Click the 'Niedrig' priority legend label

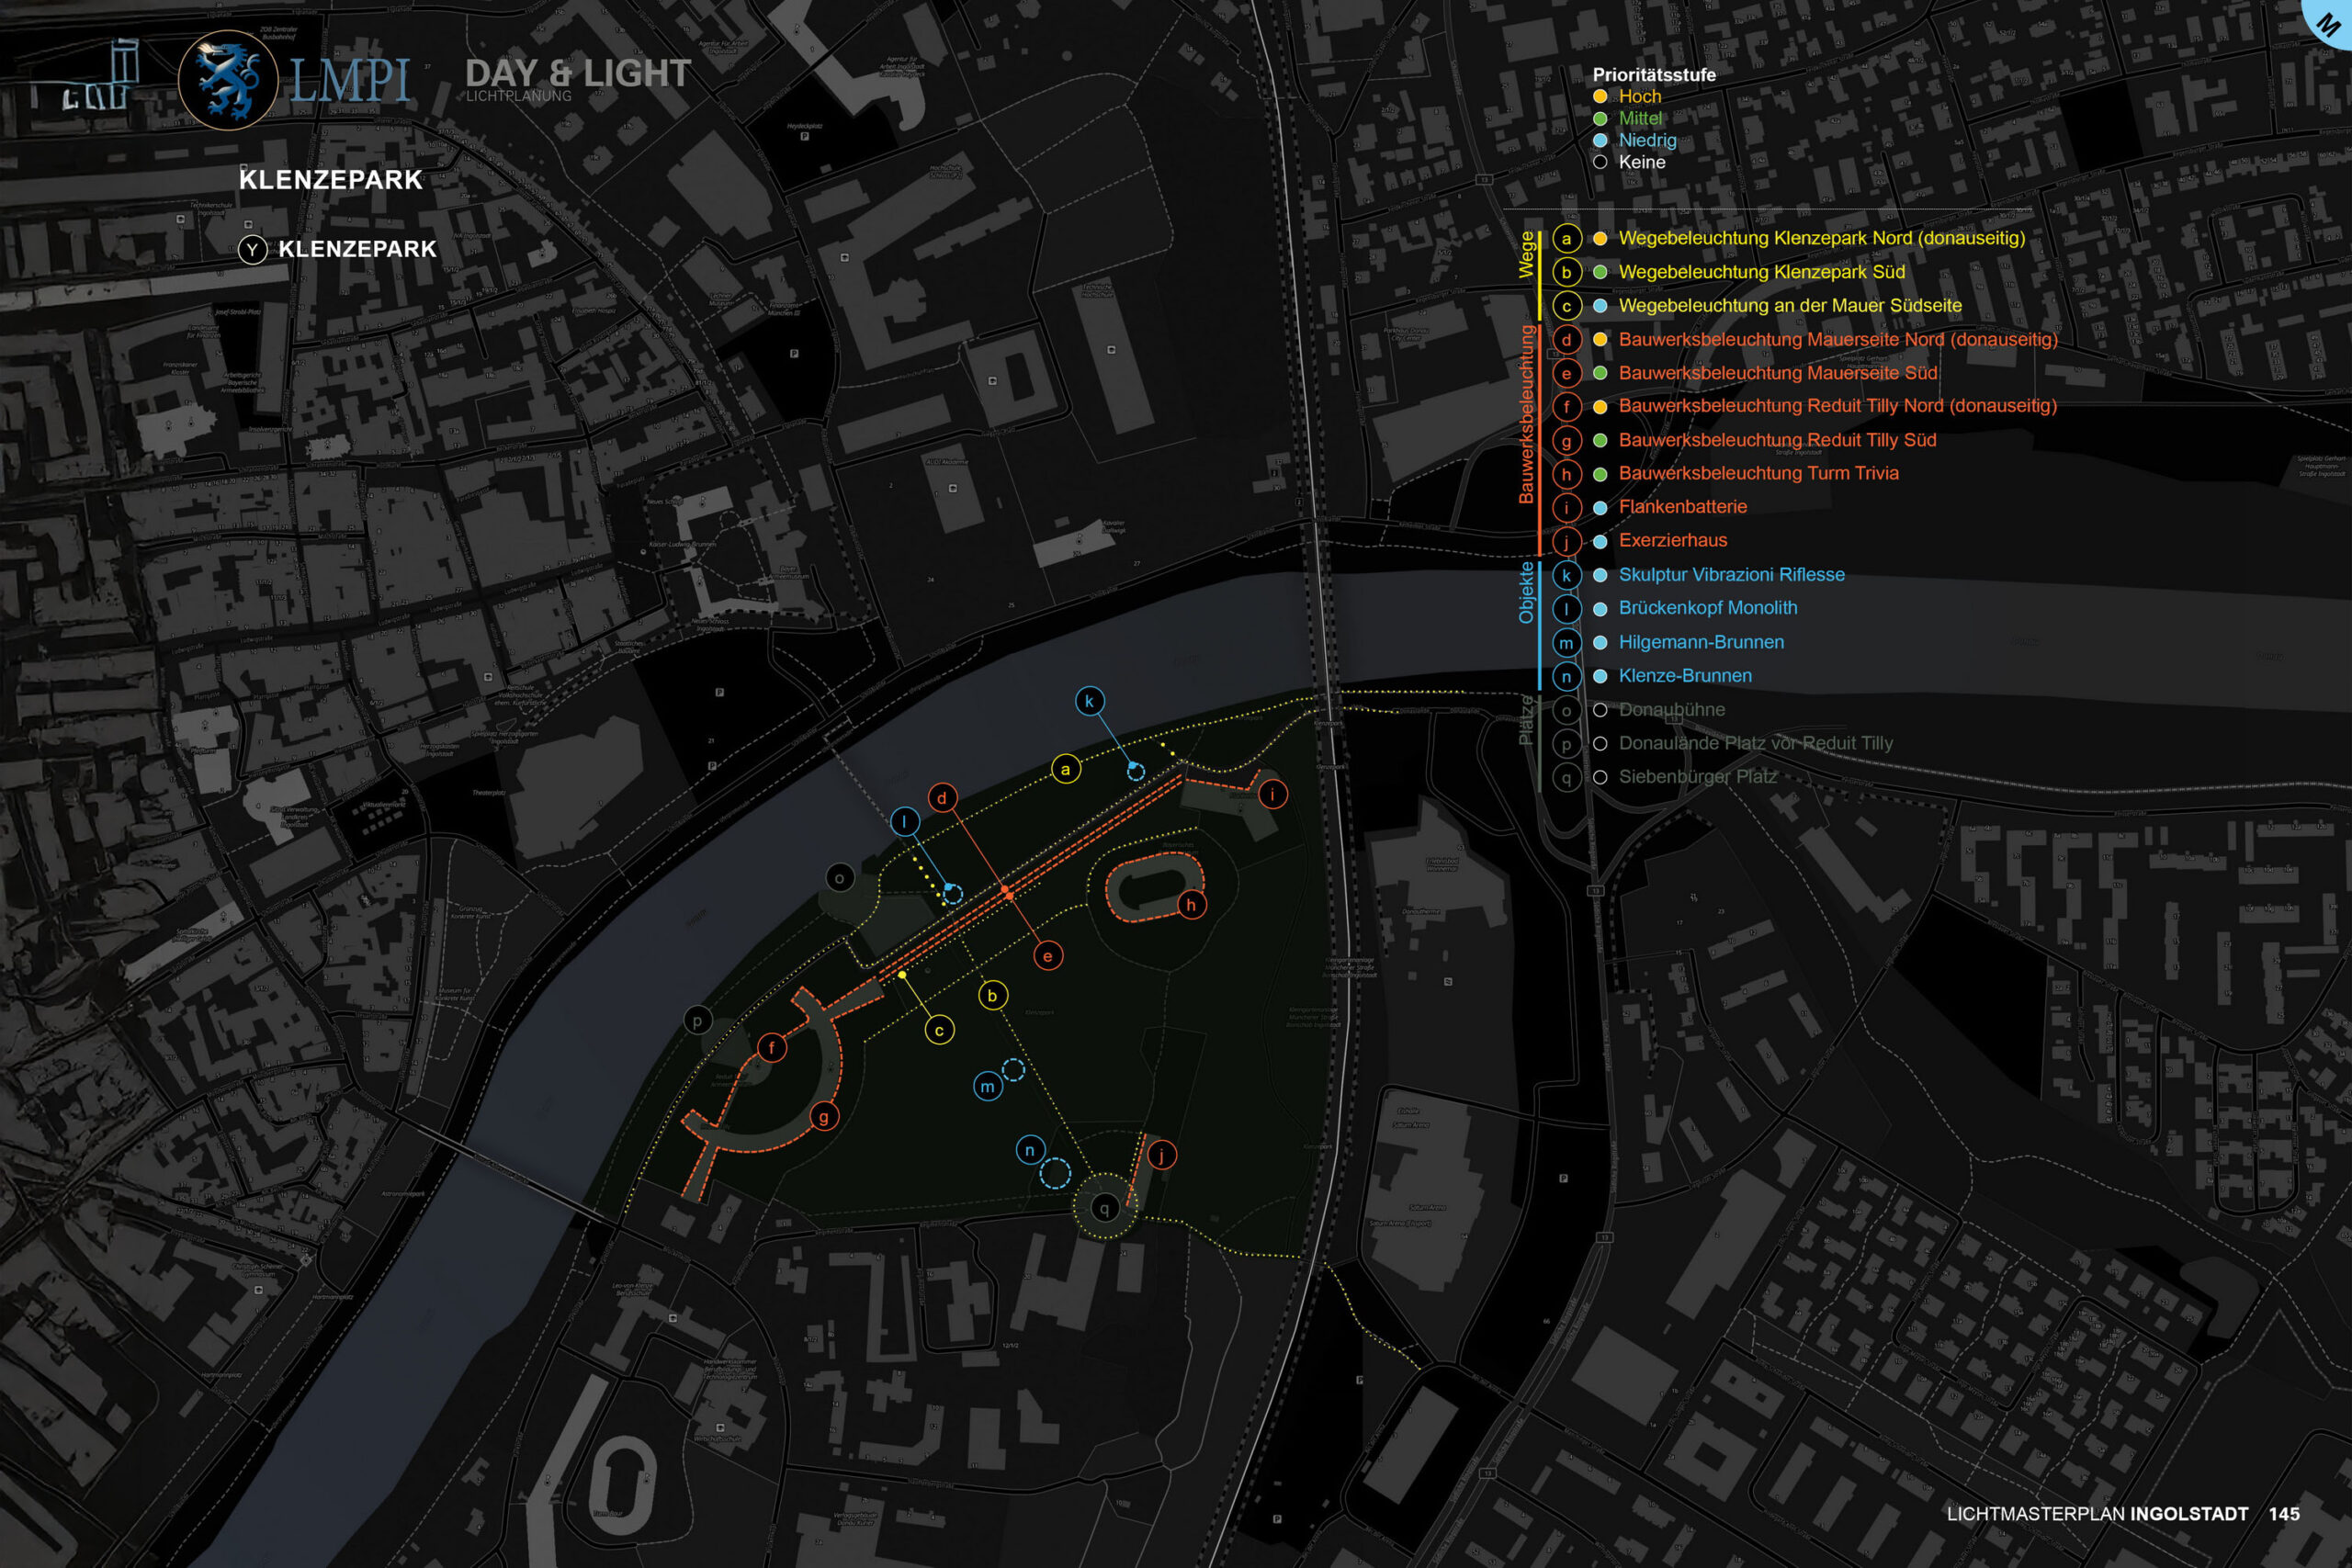pos(1647,140)
